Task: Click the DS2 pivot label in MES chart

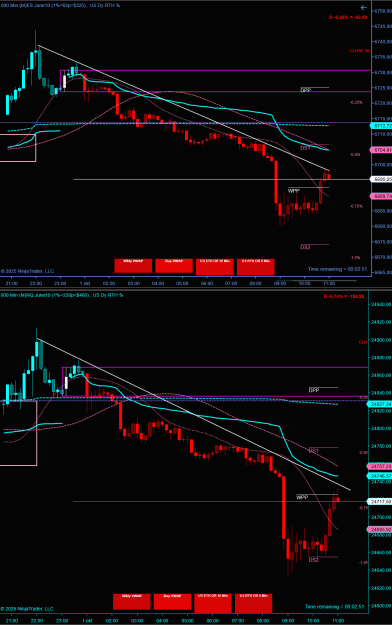Action: pyautogui.click(x=305, y=247)
